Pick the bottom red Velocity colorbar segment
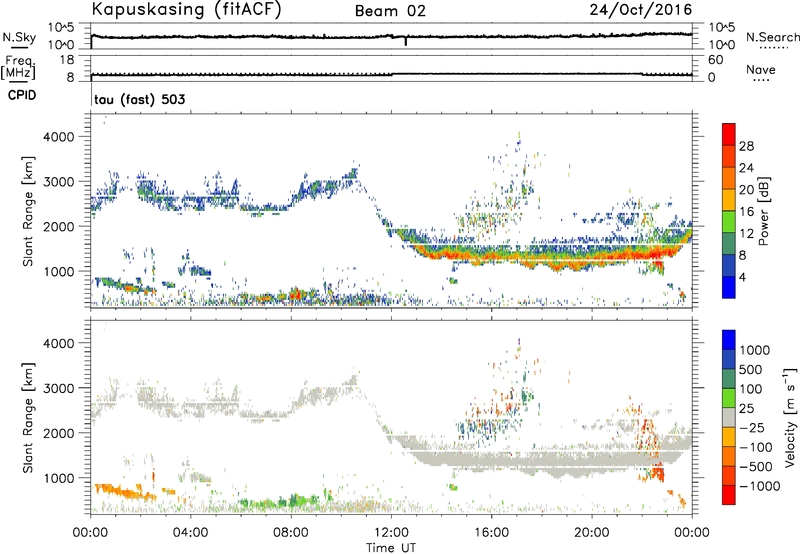Viewport: 800px width, 554px height. (729, 495)
